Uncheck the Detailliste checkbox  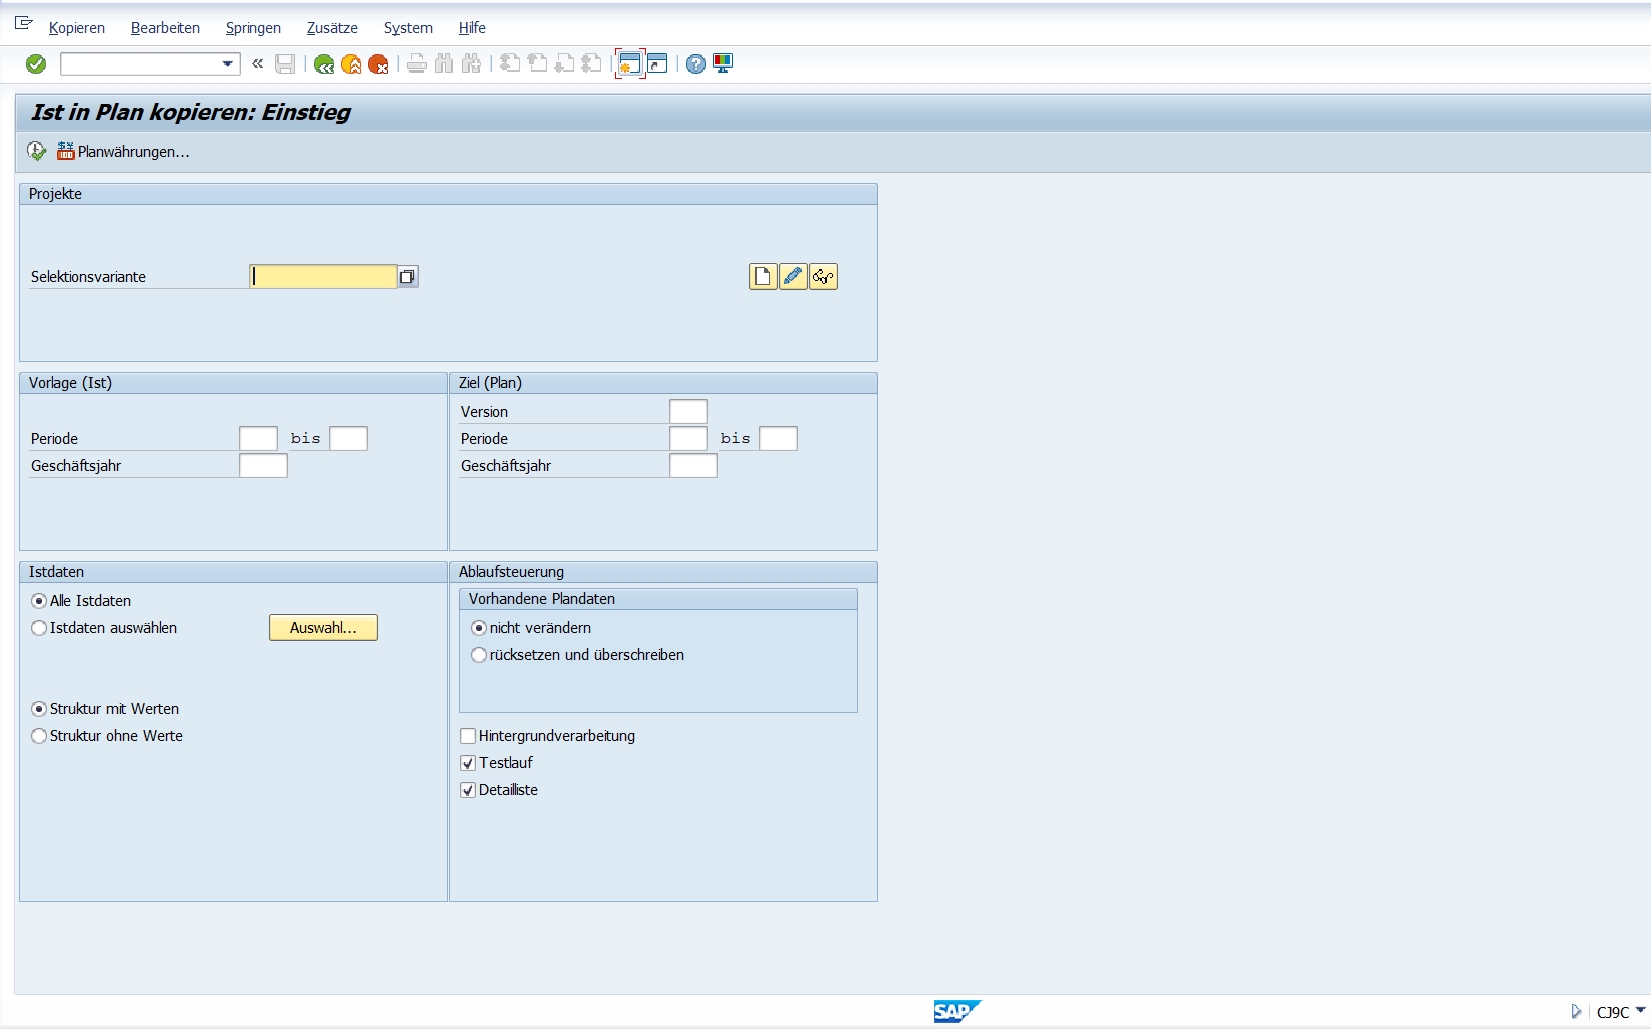coord(468,790)
